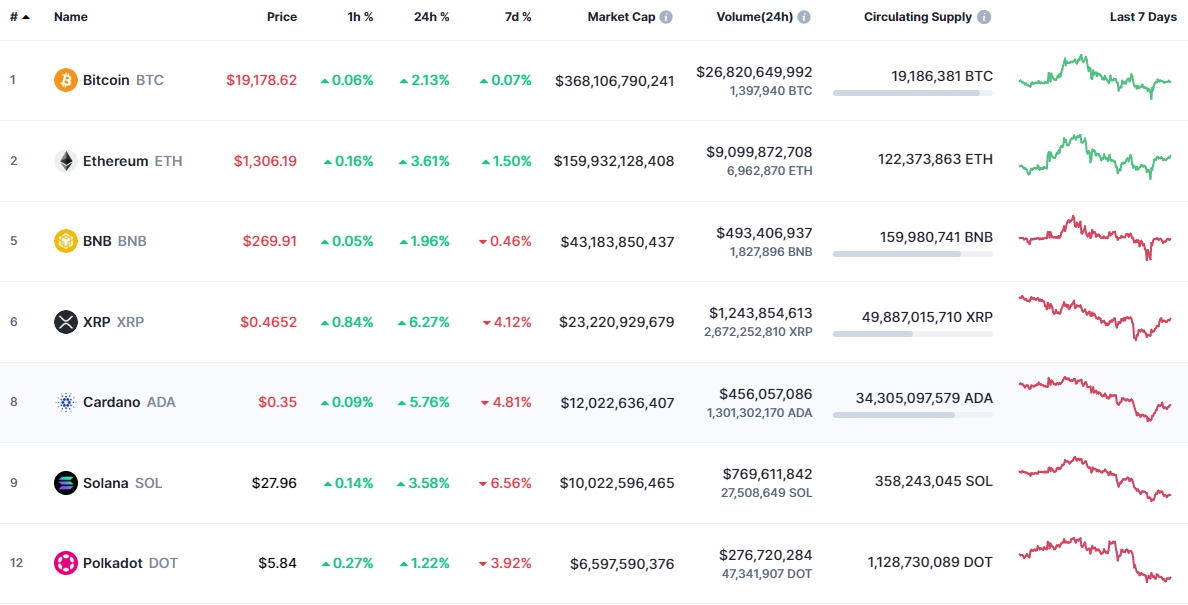This screenshot has height=605, width=1188.
Task: Sort table by Name column header
Action: click(70, 17)
